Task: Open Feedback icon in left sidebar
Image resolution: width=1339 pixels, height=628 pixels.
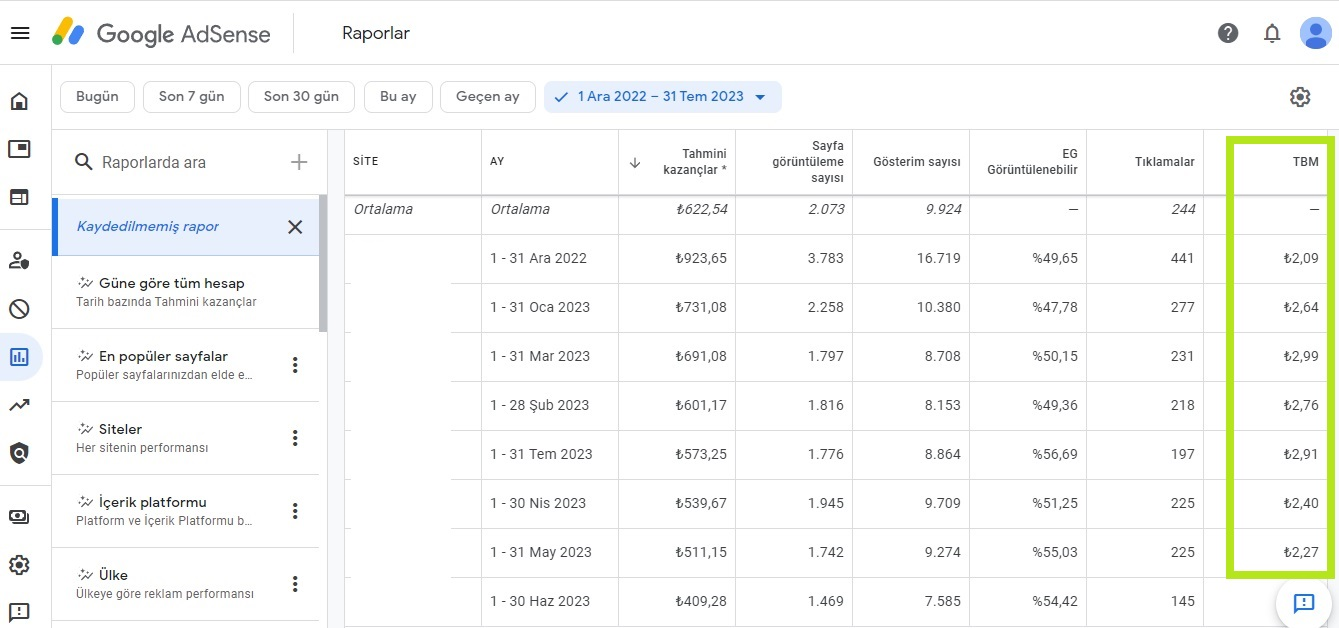Action: click(x=19, y=612)
